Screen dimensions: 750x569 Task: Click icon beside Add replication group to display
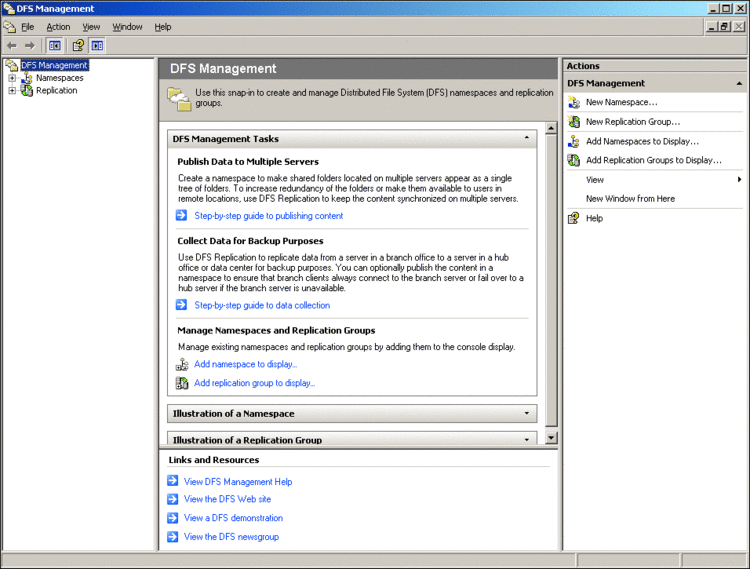pos(182,383)
